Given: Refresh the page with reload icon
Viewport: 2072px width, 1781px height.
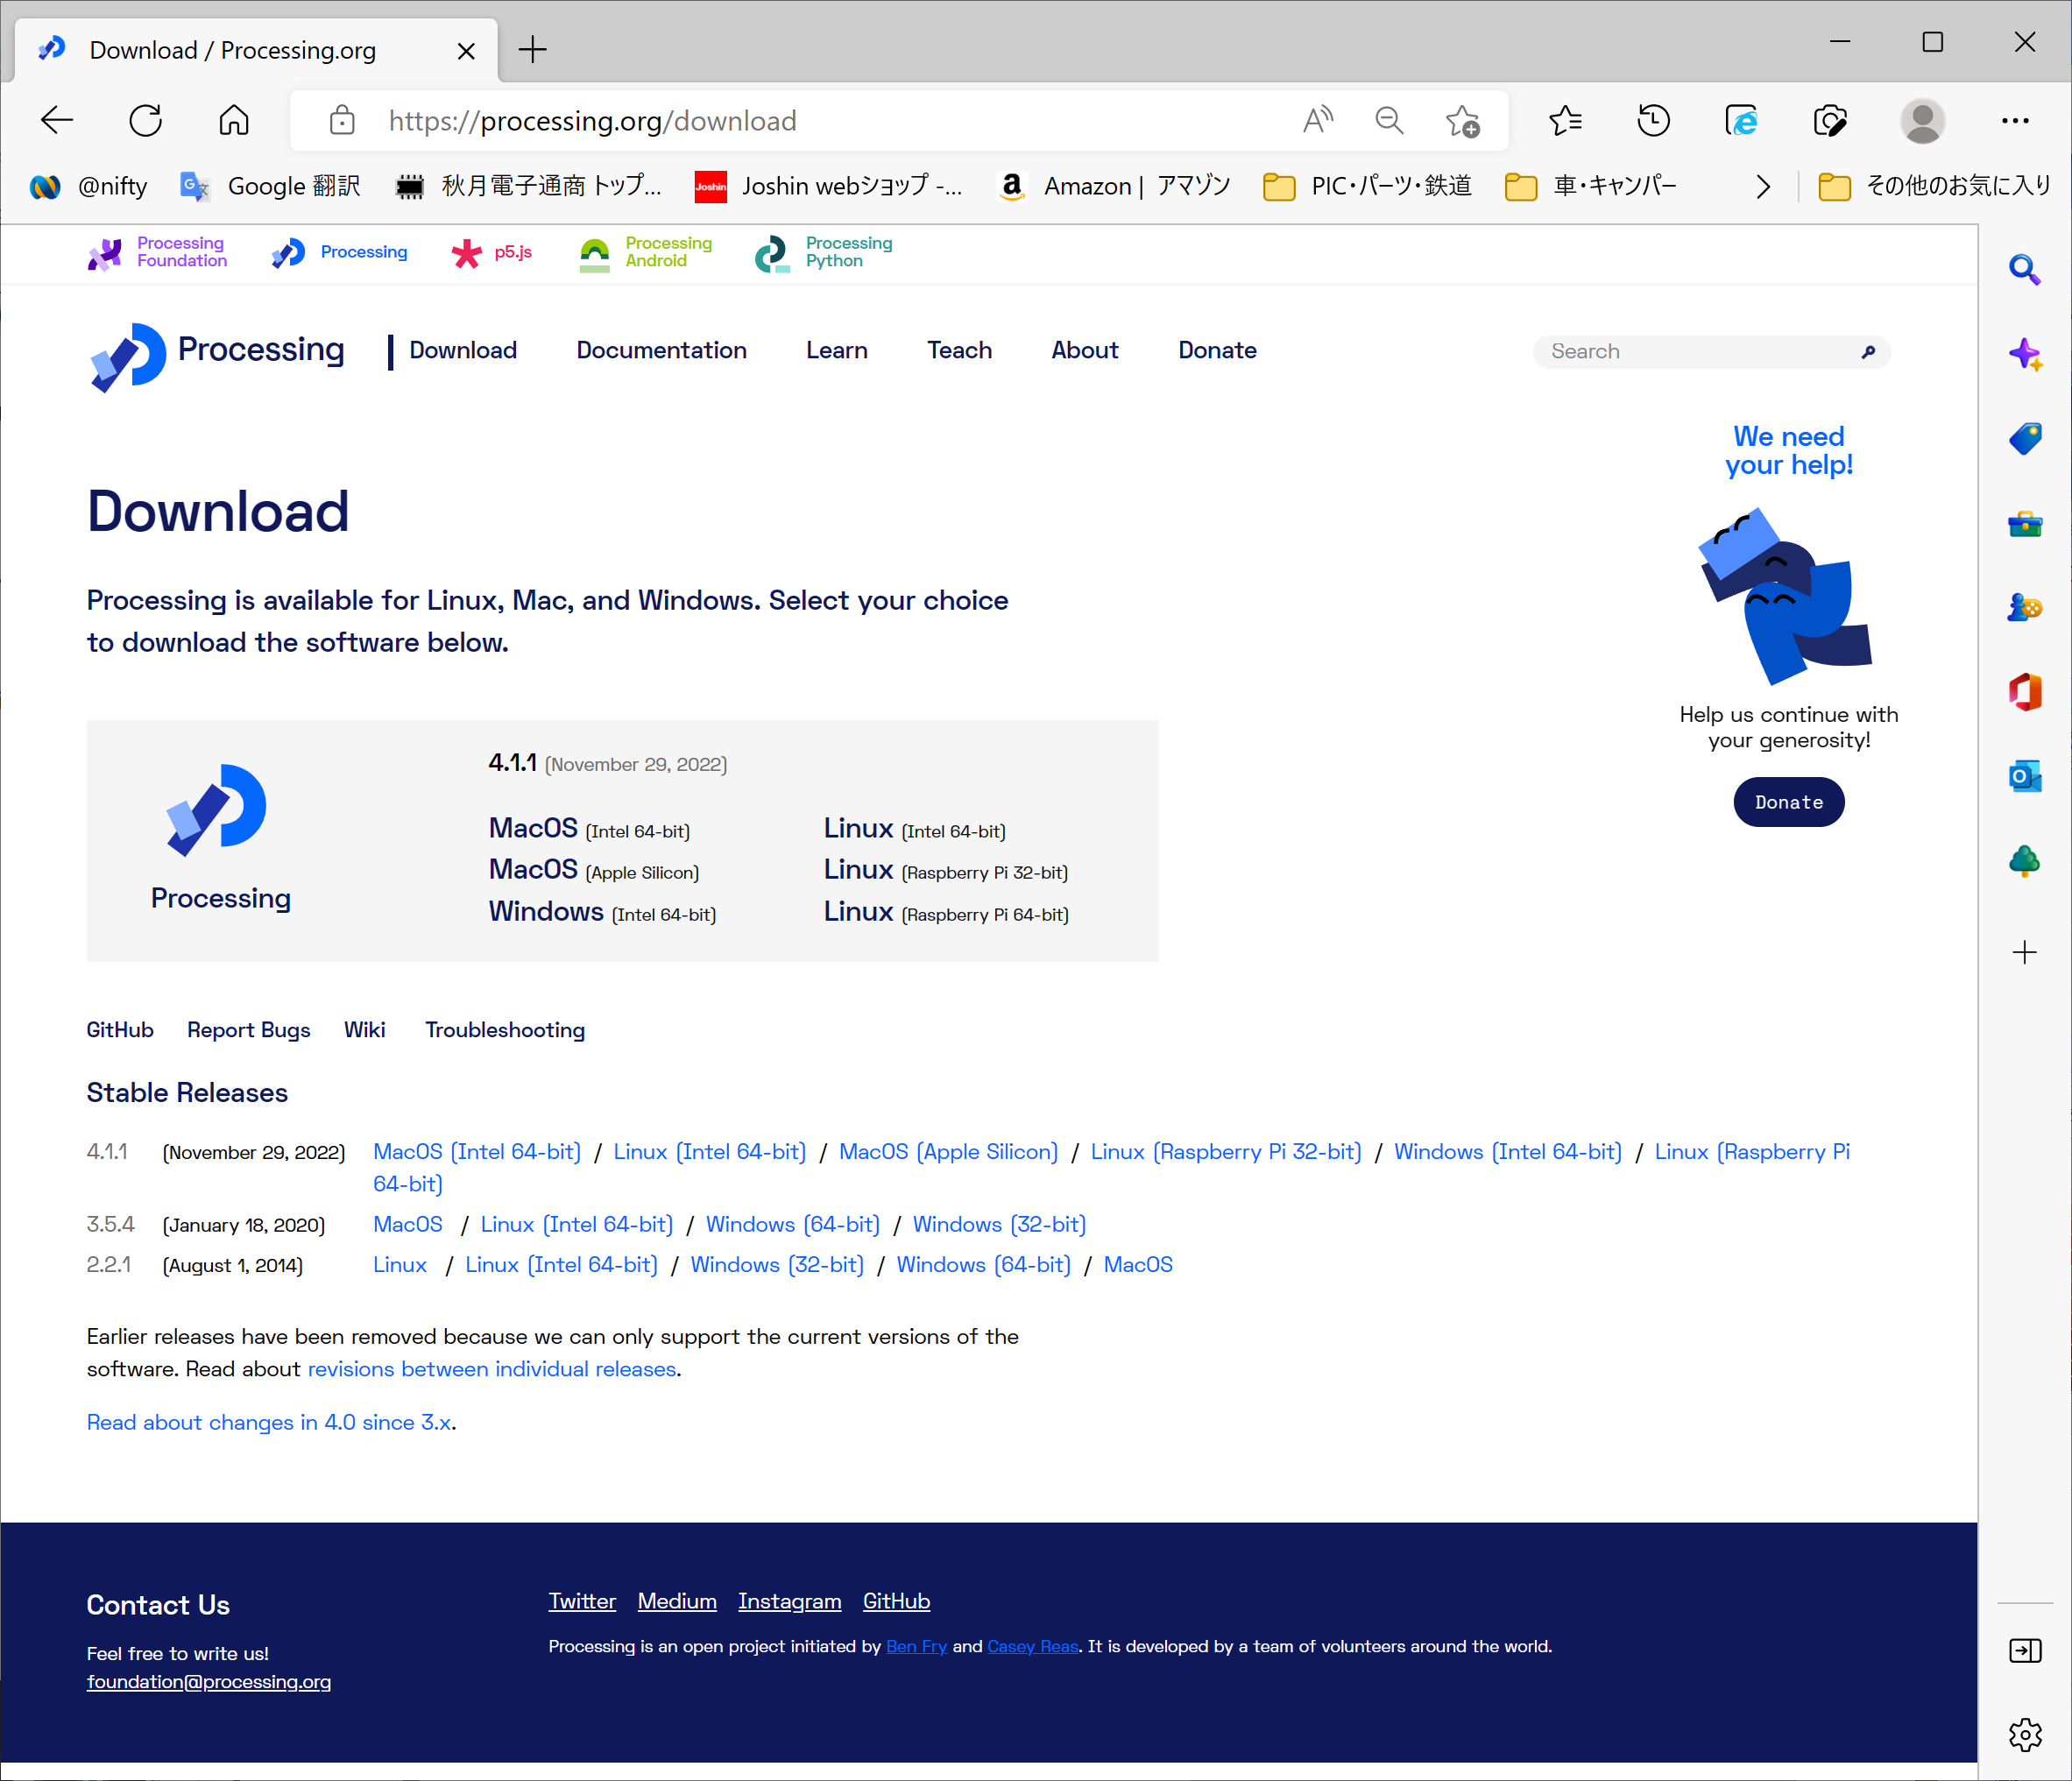Looking at the screenshot, I should point(146,121).
